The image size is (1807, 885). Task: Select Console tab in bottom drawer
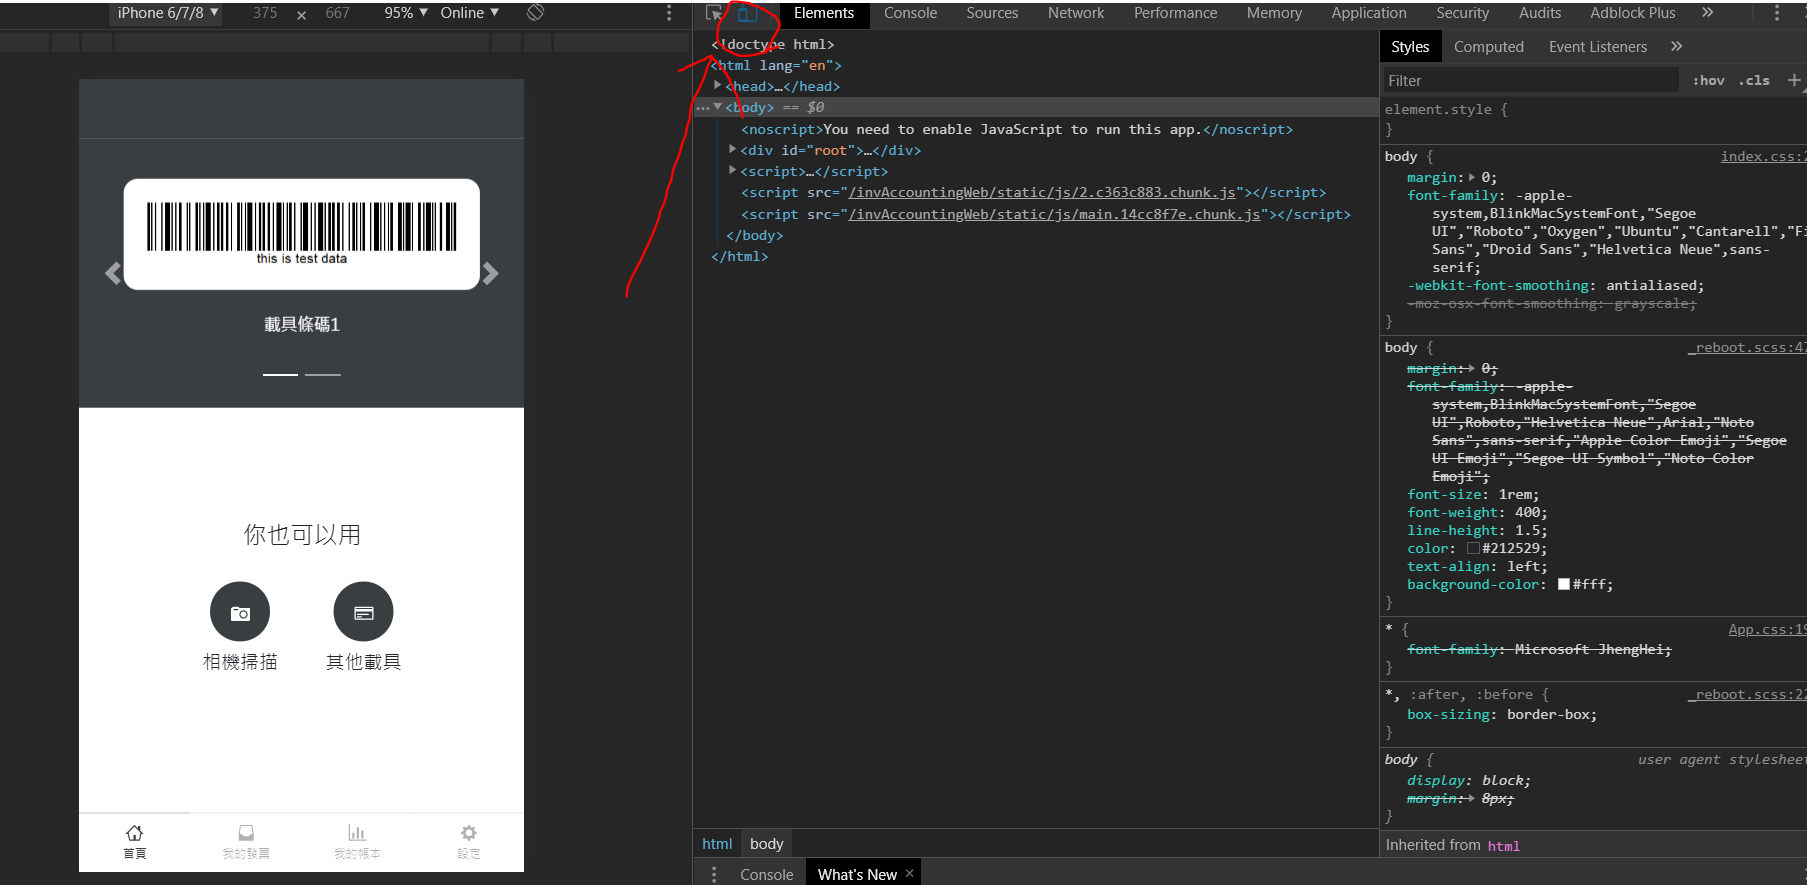766,874
